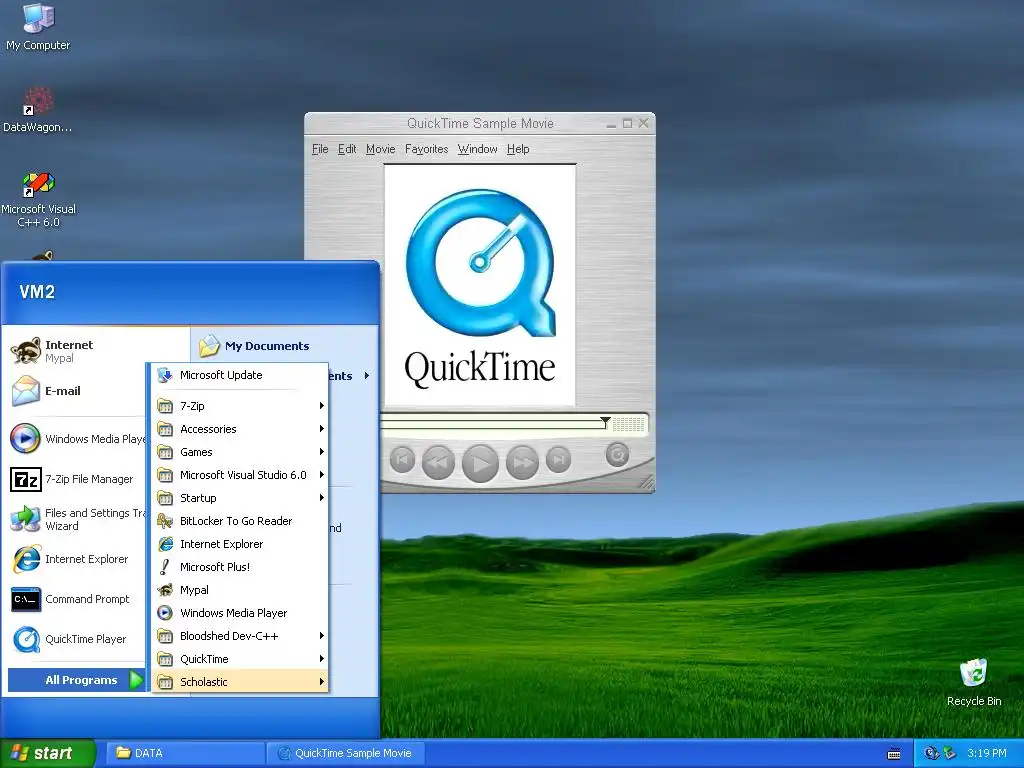Click the green network tray icon
The height and width of the screenshot is (768, 1024).
point(950,754)
